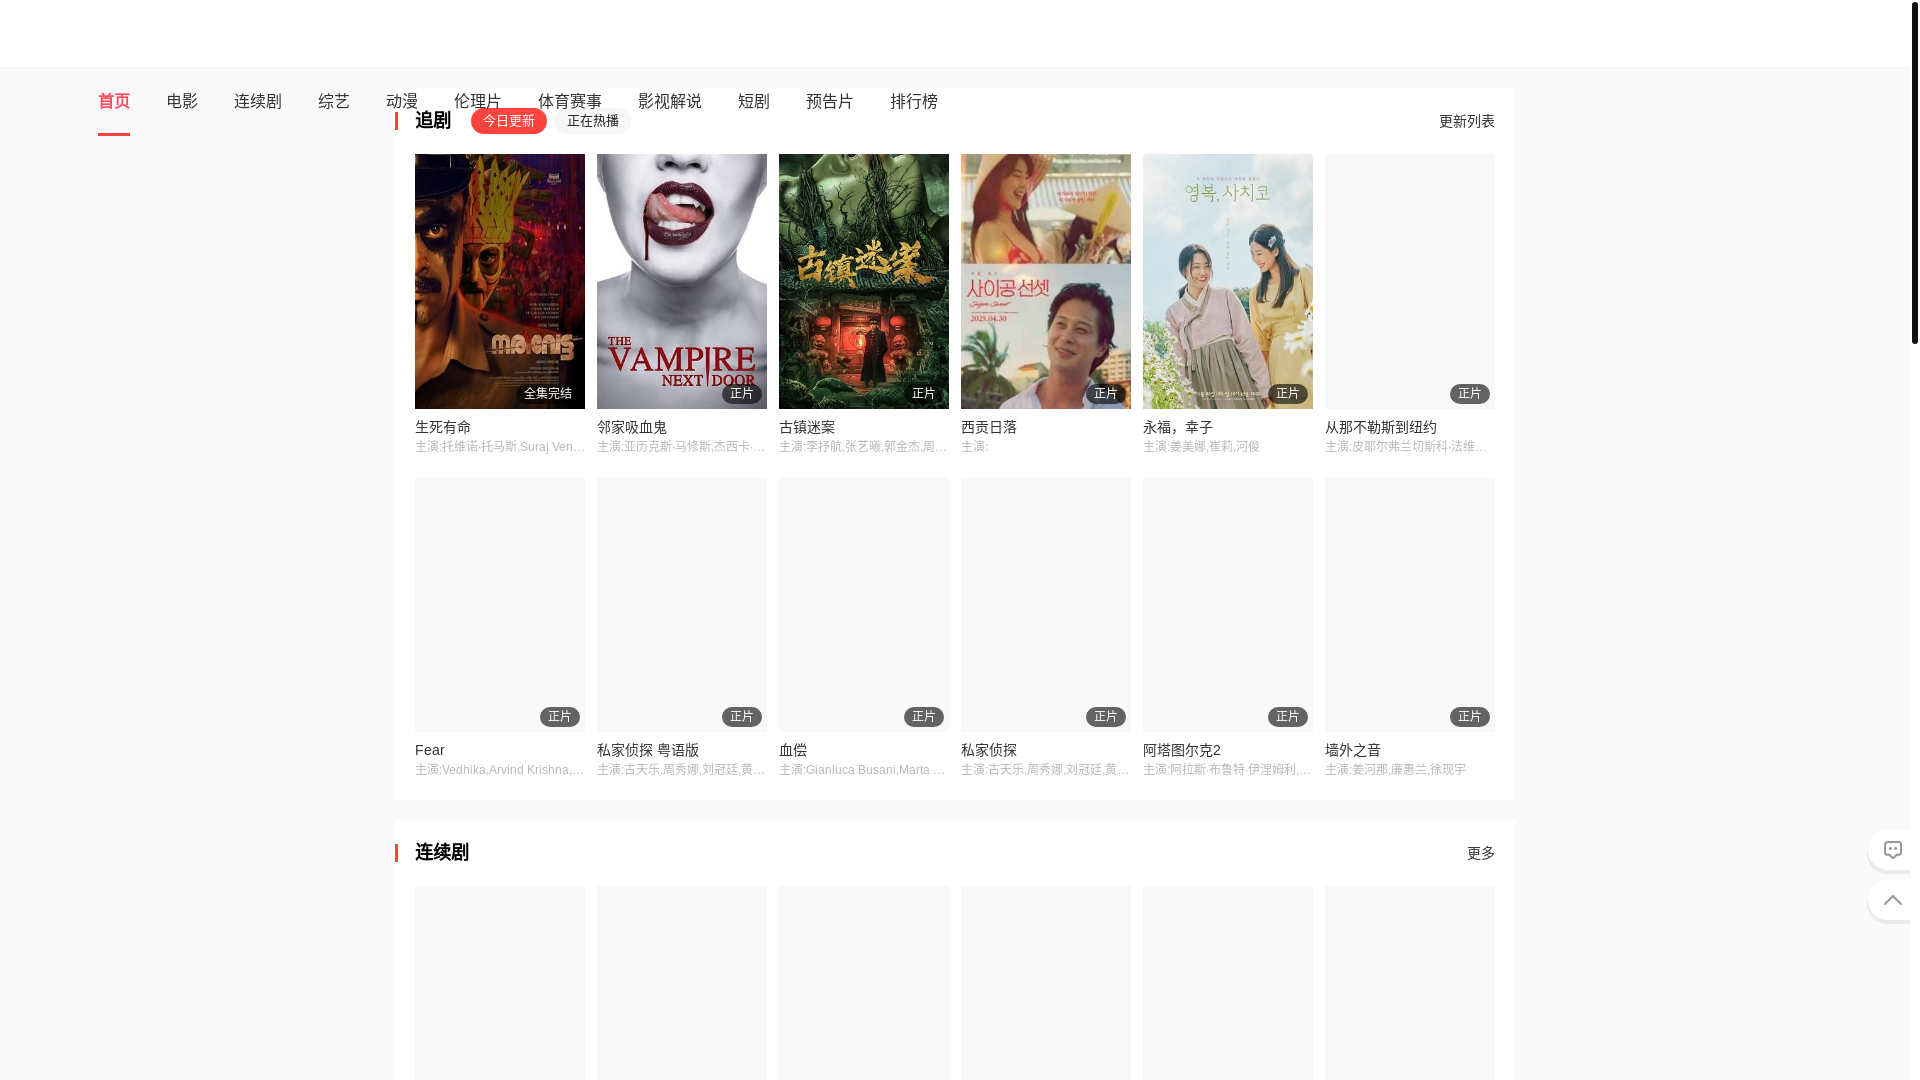Select the 综艺 navigation item
Image resolution: width=1920 pixels, height=1080 pixels.
pos(334,102)
